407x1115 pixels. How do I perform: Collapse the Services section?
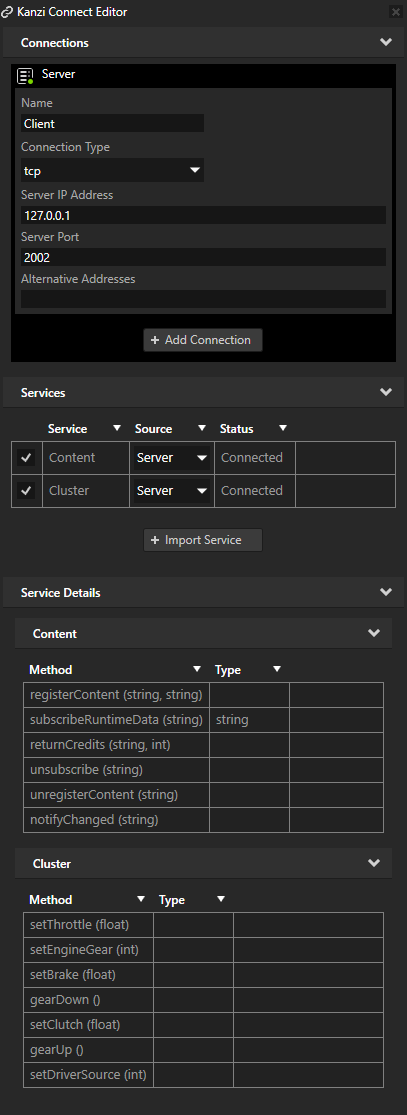coord(386,393)
